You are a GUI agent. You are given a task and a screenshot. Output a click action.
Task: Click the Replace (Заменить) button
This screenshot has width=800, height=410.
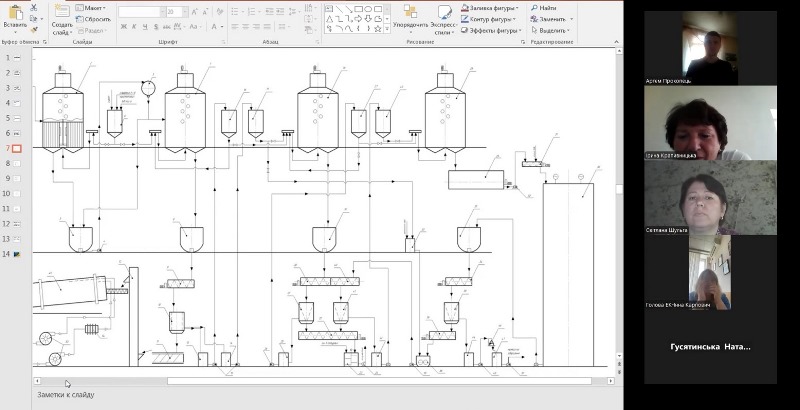coord(549,19)
